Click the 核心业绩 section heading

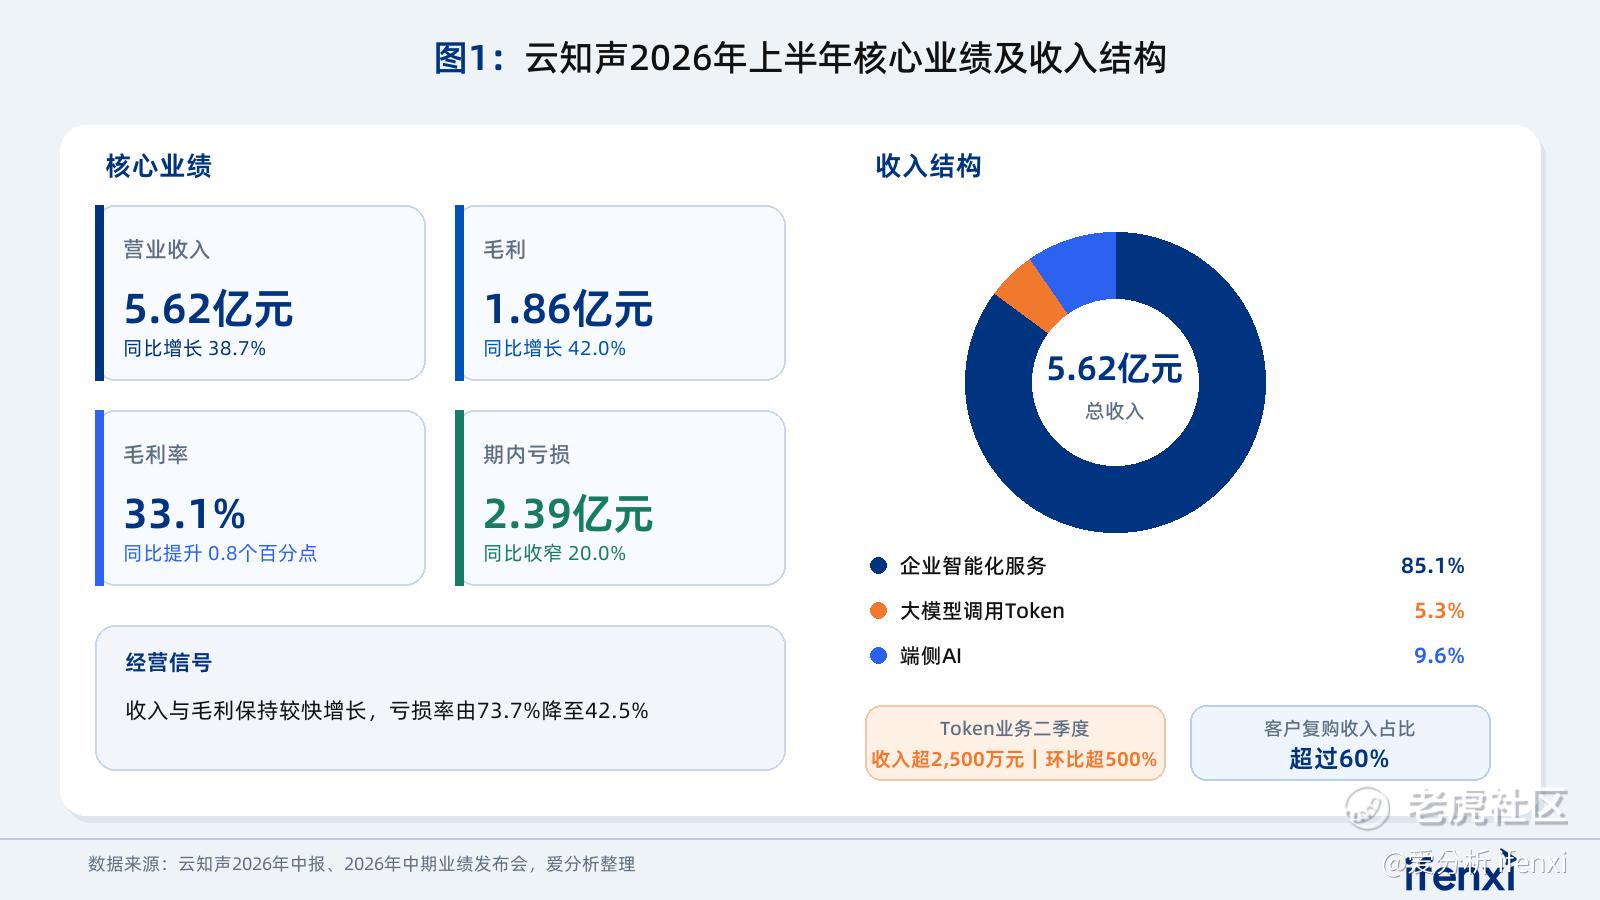[x=158, y=166]
